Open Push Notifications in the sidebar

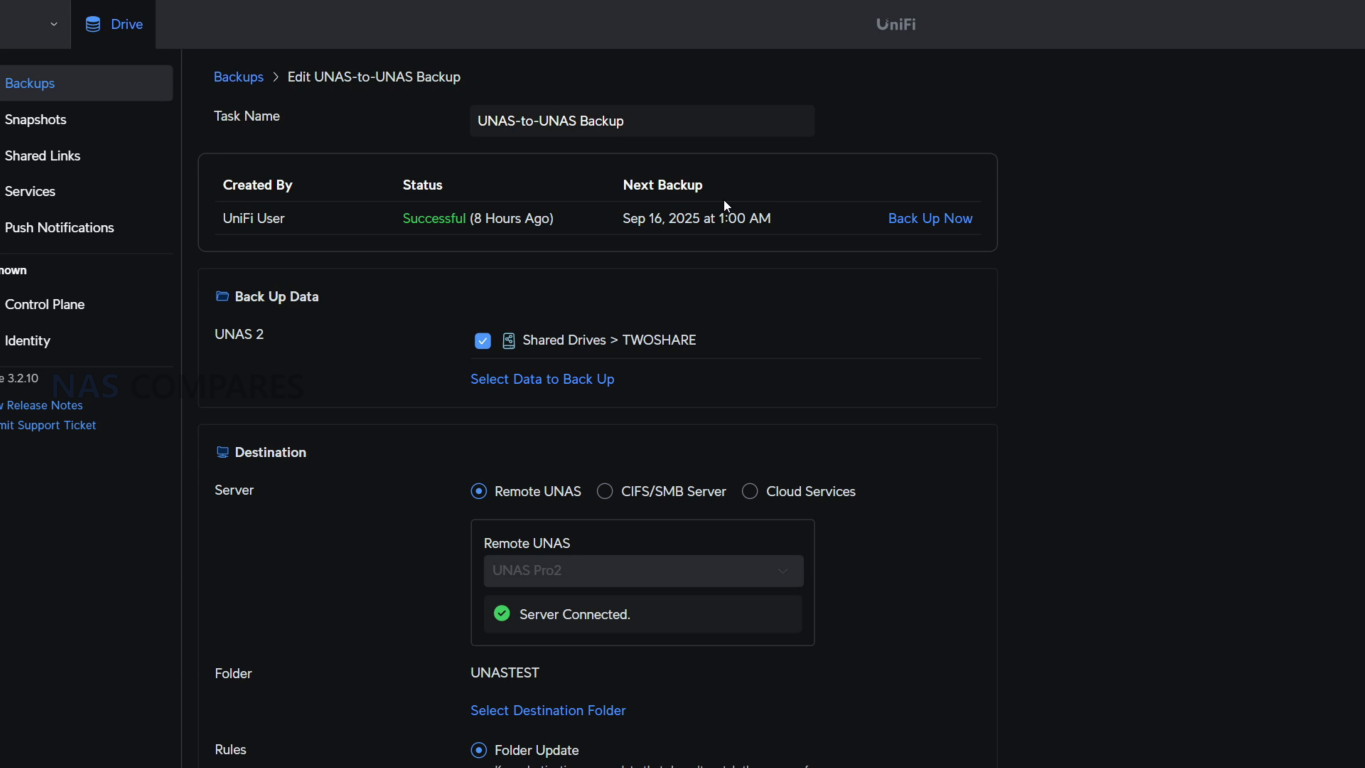coord(59,228)
